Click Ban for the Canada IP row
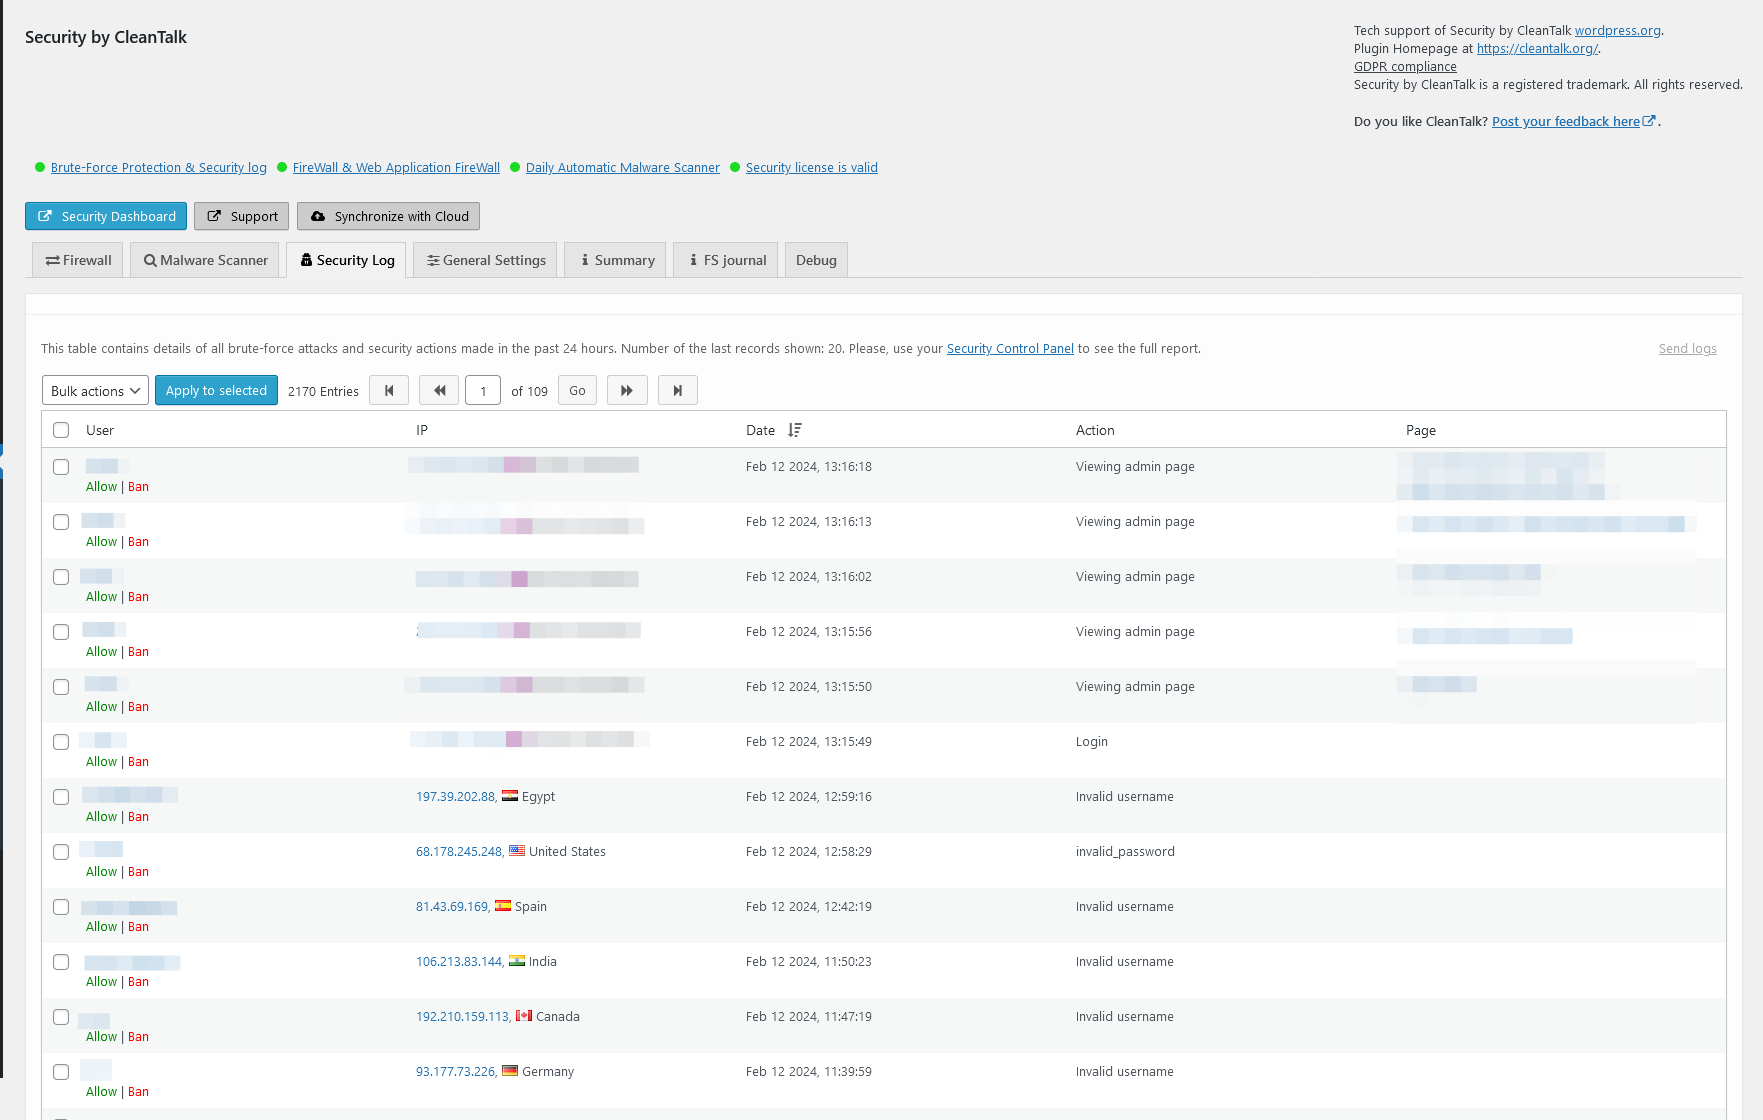 click(138, 1036)
